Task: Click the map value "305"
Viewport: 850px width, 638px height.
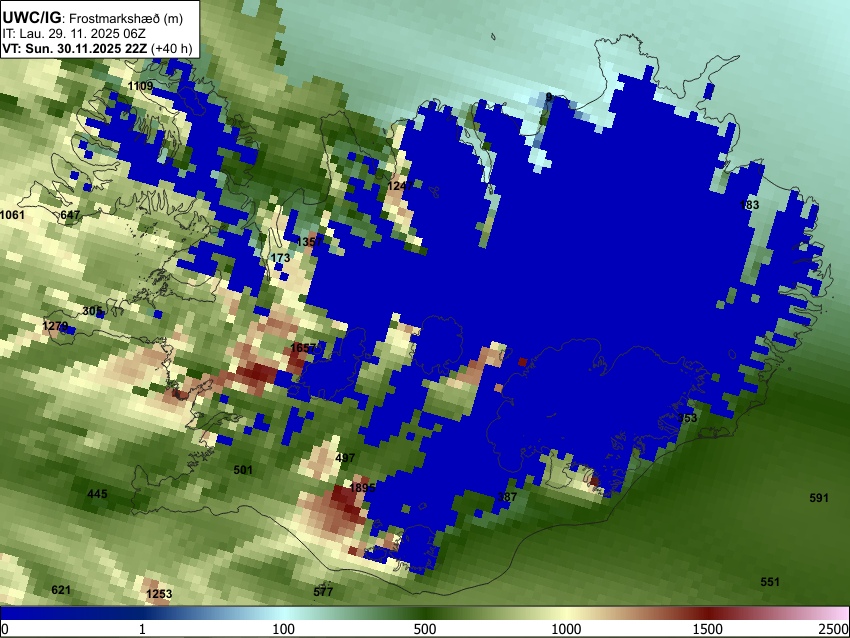Action: (92, 311)
